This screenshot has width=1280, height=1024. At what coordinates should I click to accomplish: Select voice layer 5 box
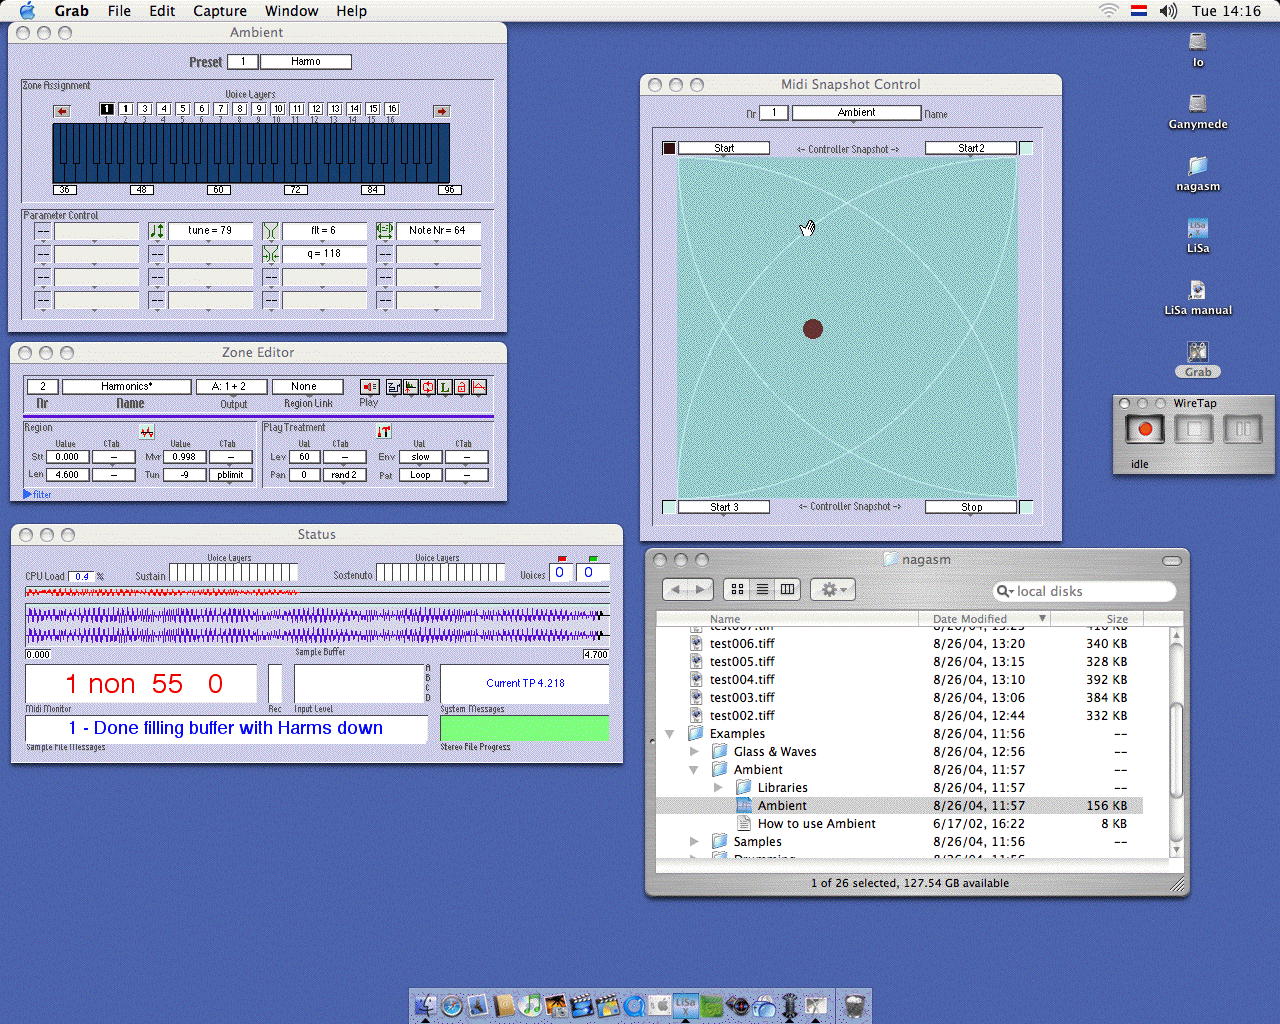click(x=183, y=109)
